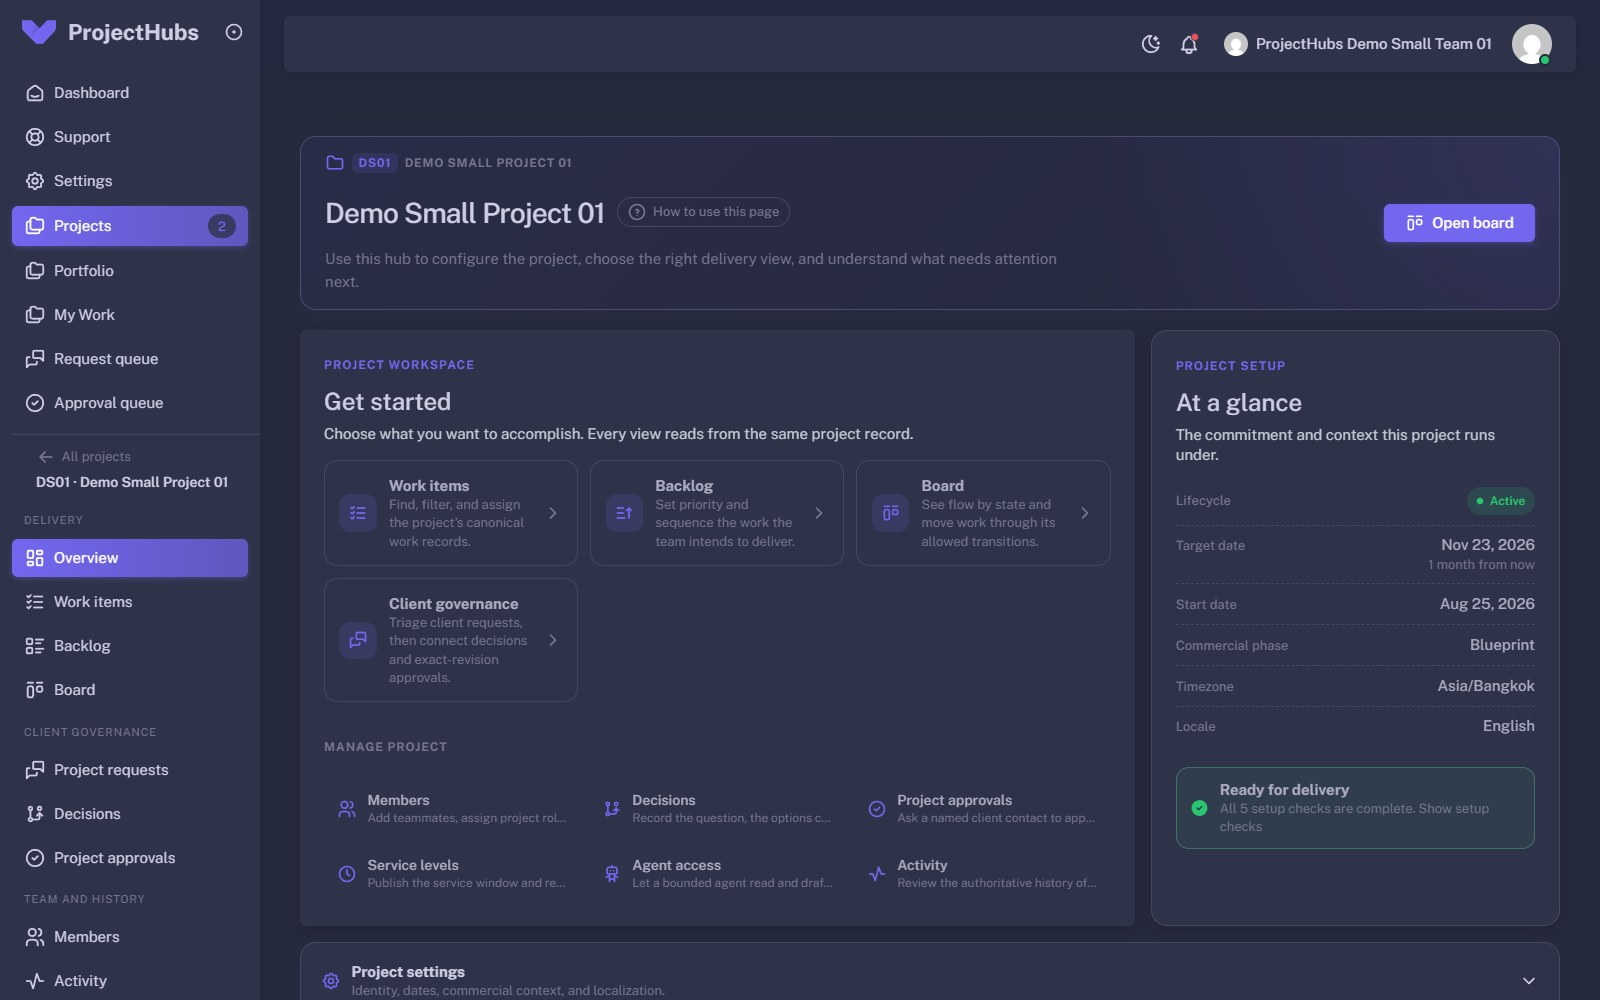Click the Projects count badge 2
The image size is (1600, 1000).
click(222, 226)
